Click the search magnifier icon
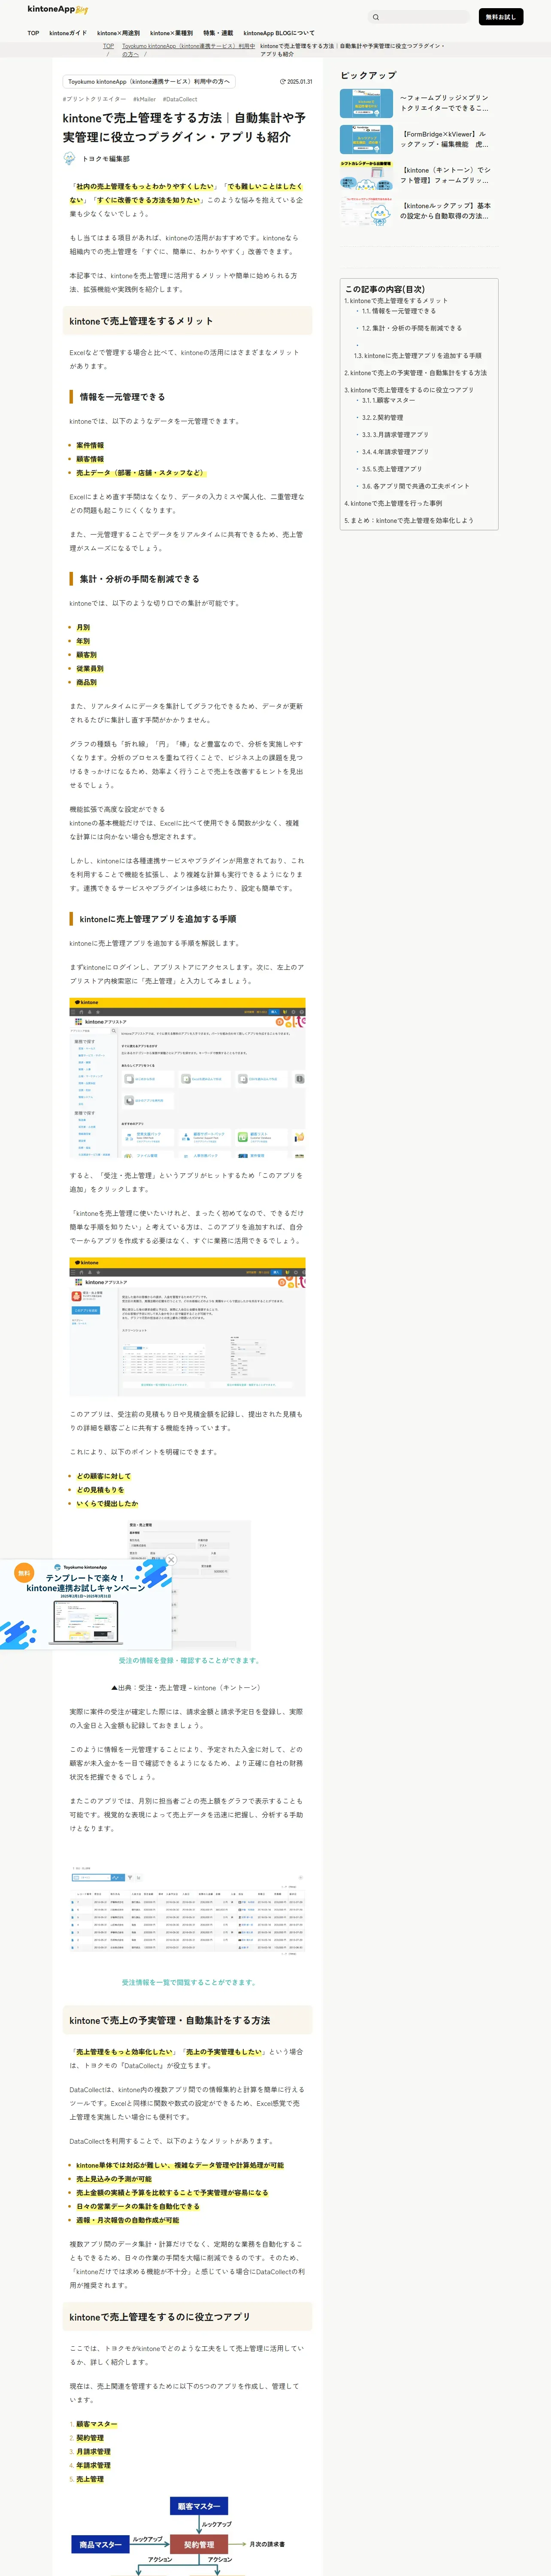This screenshot has height=2576, width=551. 376,17
